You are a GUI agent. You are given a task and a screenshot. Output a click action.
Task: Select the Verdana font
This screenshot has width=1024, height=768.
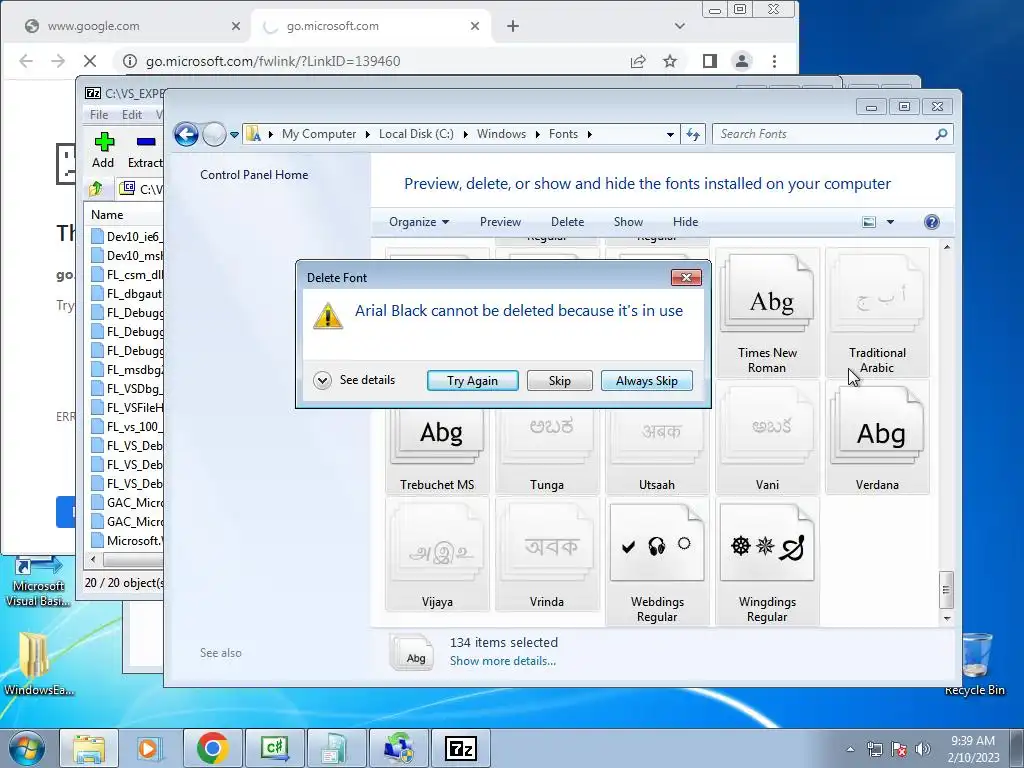tap(877, 438)
